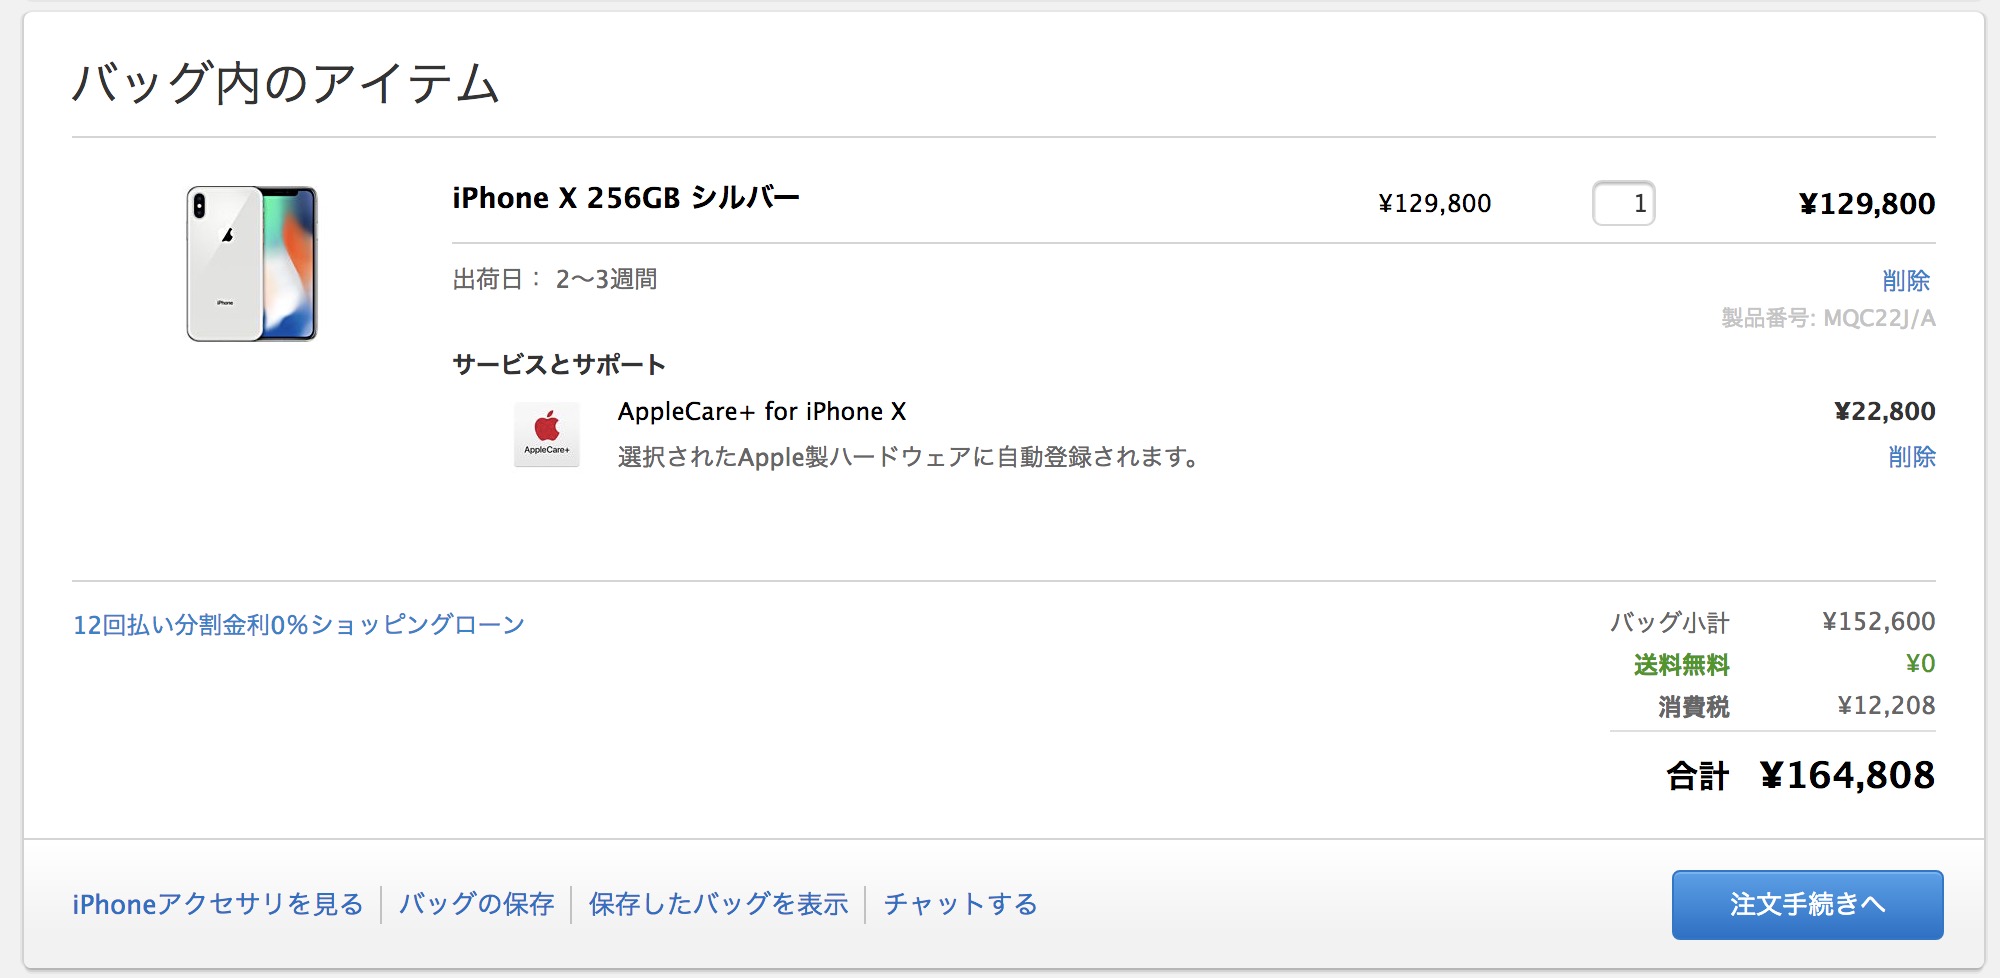
Task: Remove AppleCare+ using its 削除 link
Action: (x=1911, y=457)
